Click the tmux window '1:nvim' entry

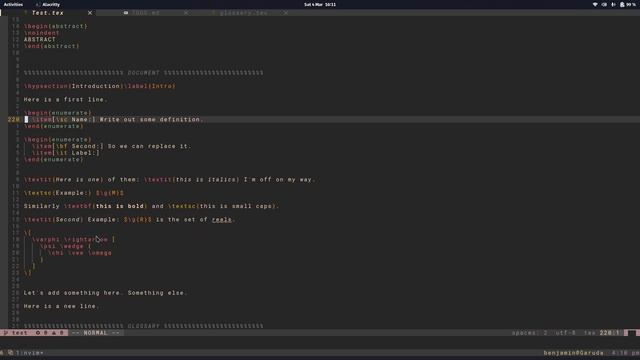coord(29,353)
